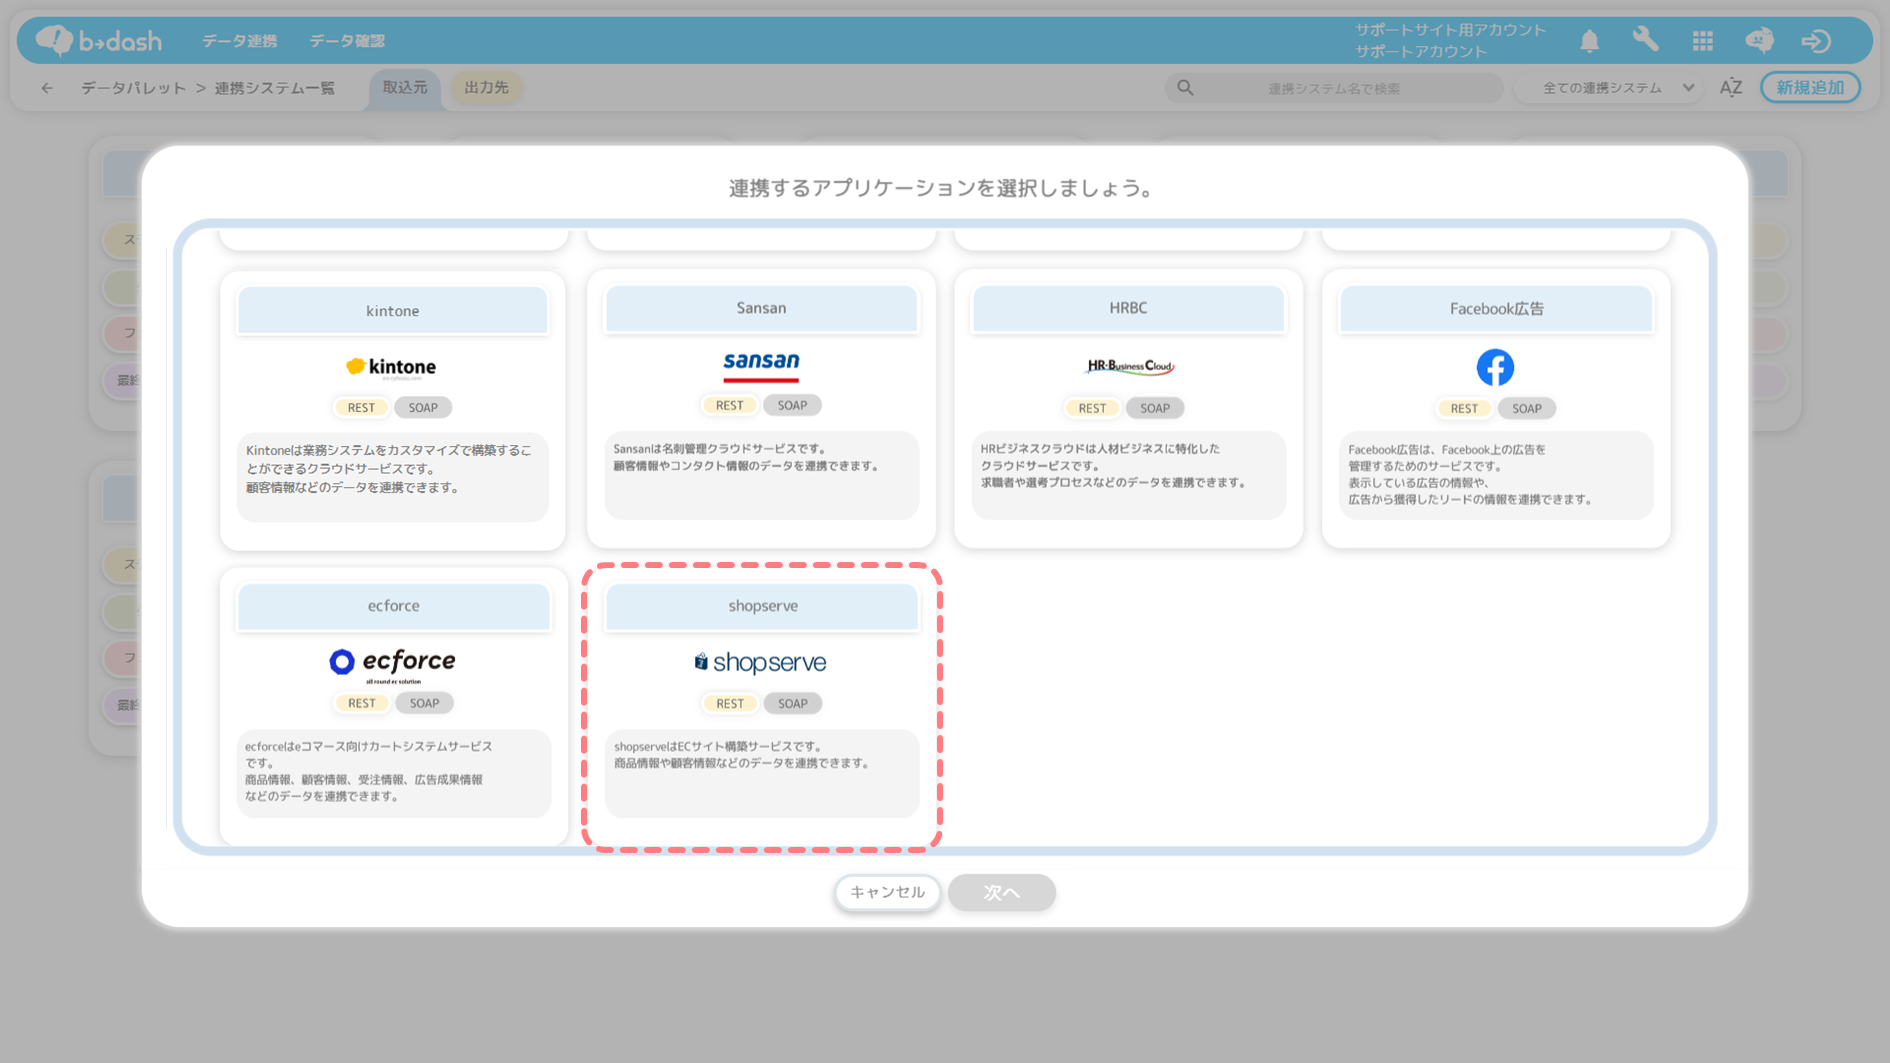
Task: Choose REST on the Facebook広告 card
Action: pyautogui.click(x=1464, y=408)
